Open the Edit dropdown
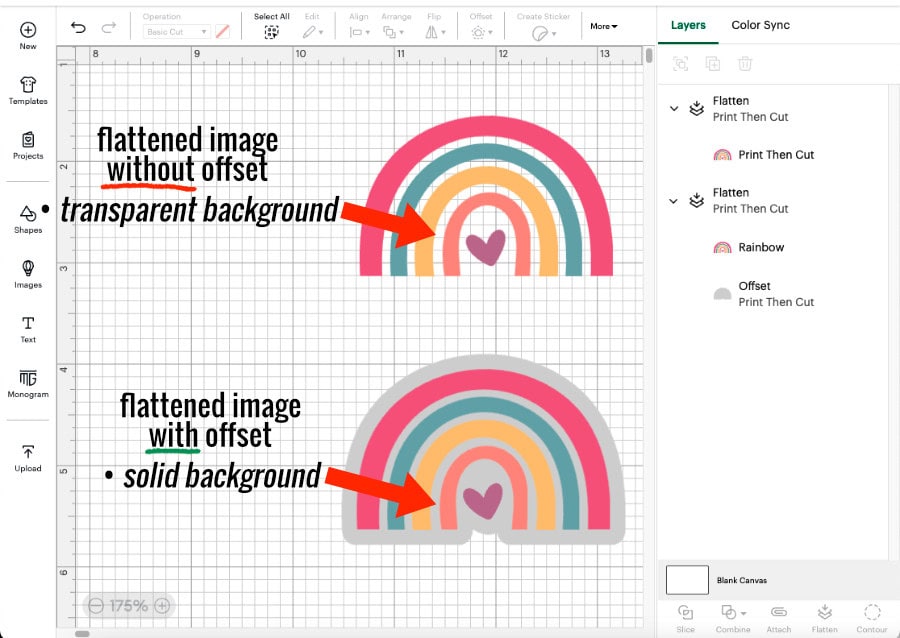The height and width of the screenshot is (638, 900). (x=313, y=32)
